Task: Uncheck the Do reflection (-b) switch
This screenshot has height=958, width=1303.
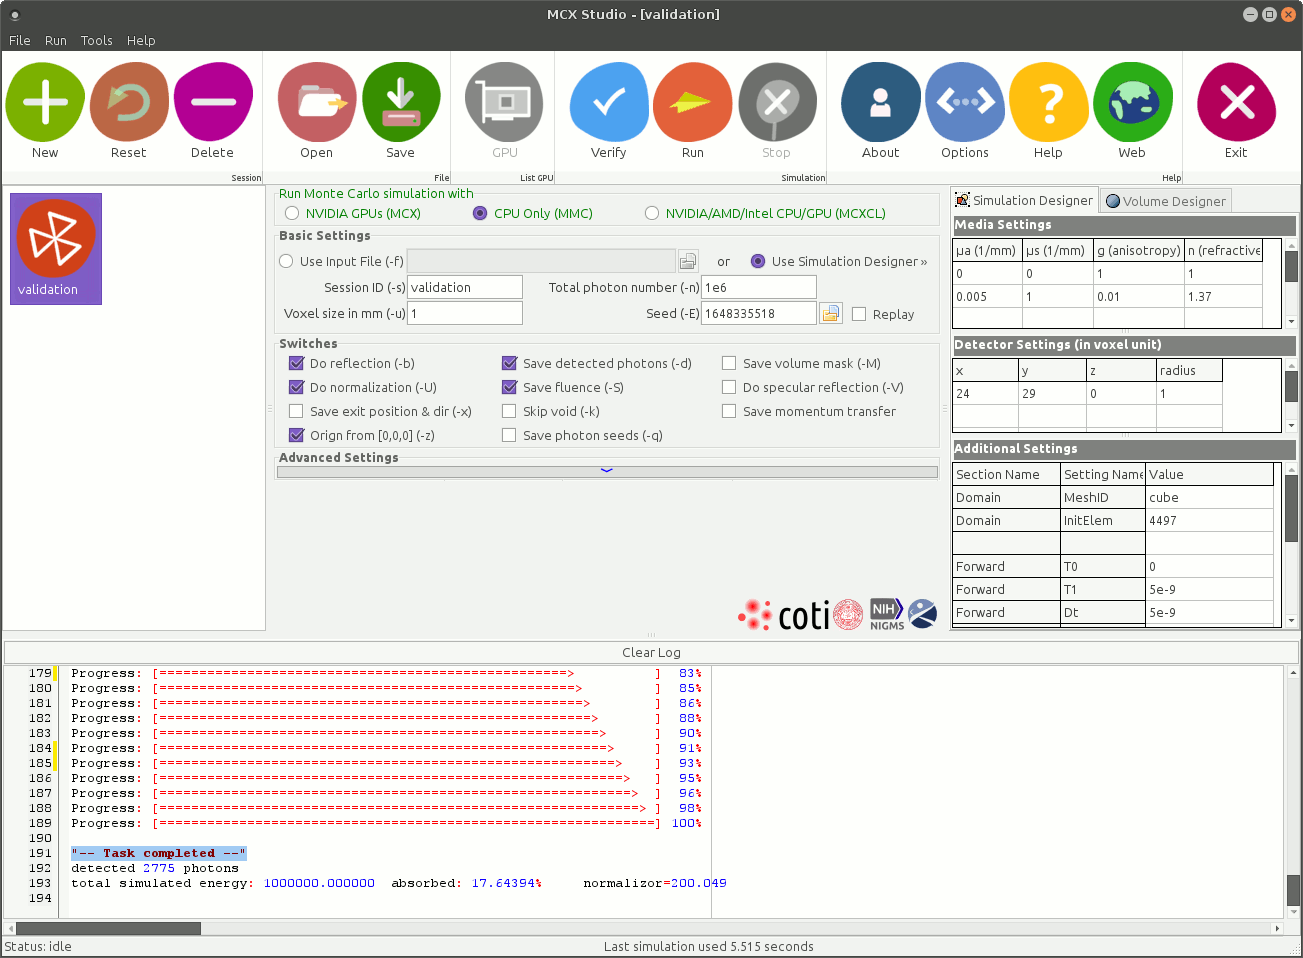Action: pos(296,363)
